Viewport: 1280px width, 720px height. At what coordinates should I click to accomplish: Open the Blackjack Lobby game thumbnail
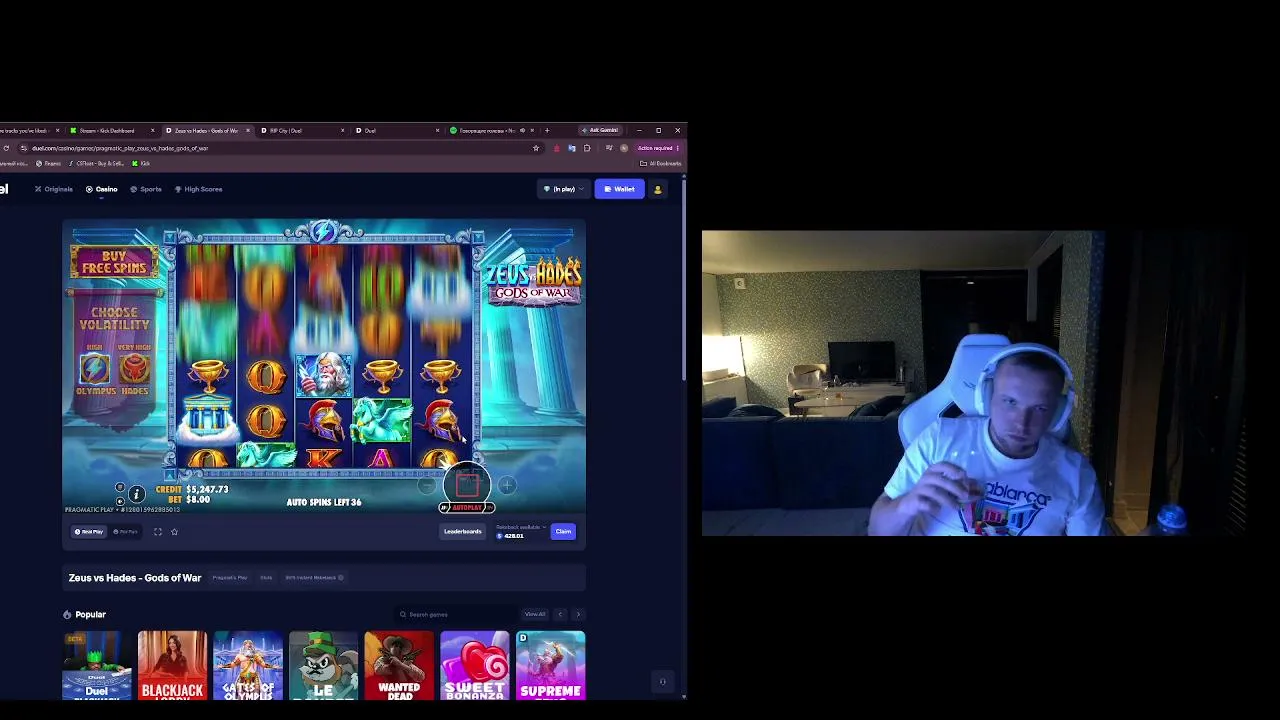tap(172, 665)
